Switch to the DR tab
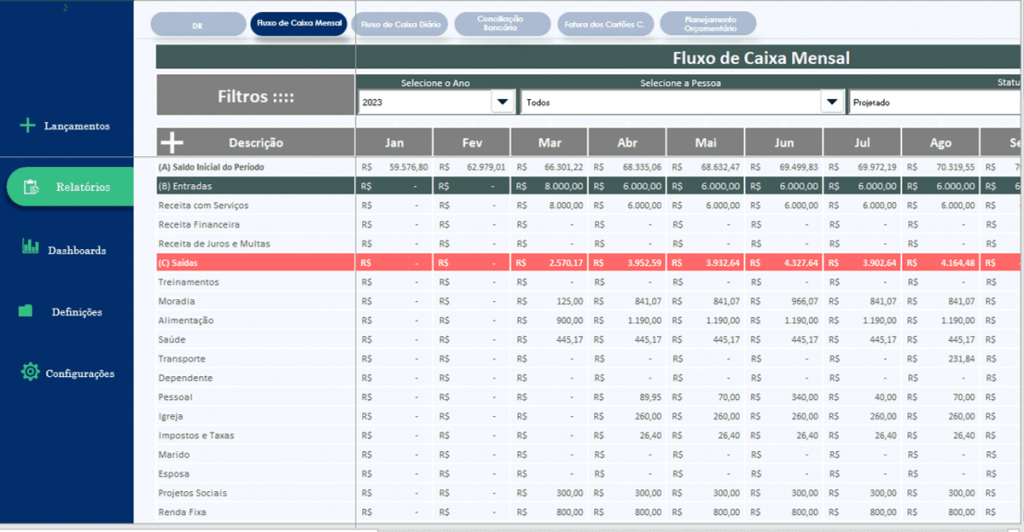This screenshot has width=1024, height=532. pyautogui.click(x=198, y=25)
